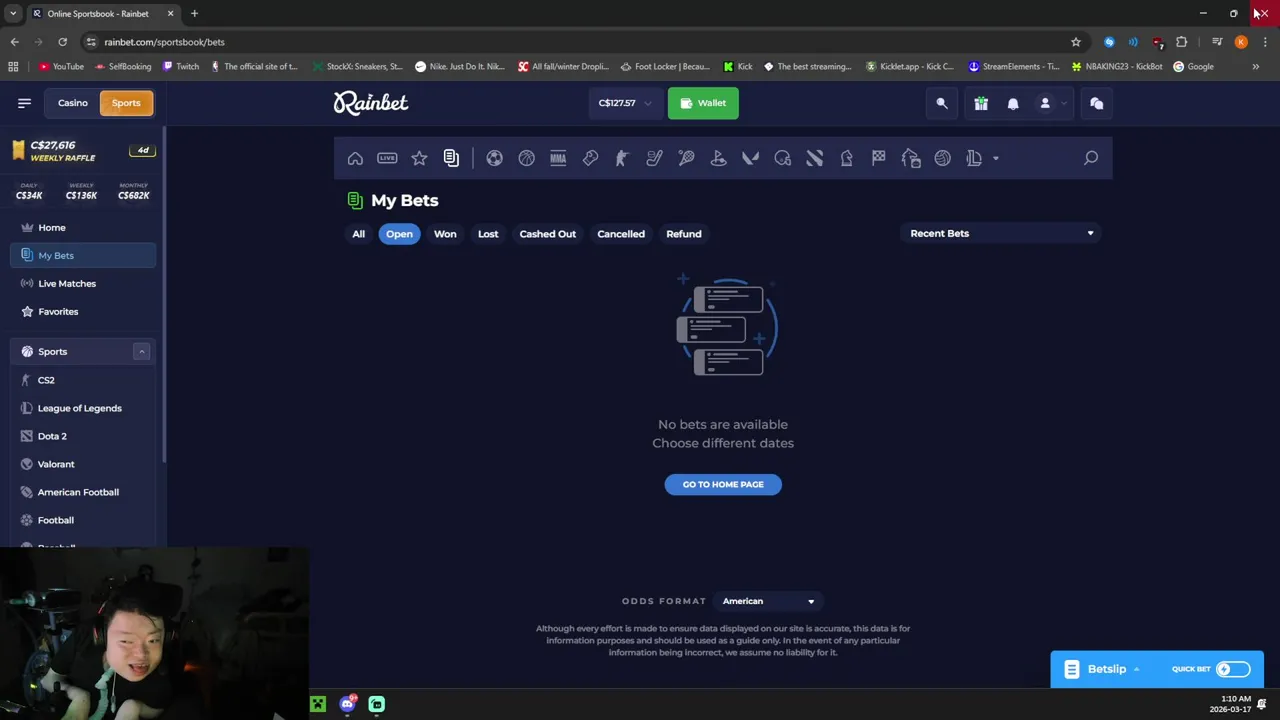
Task: Select the basketball icon
Action: click(526, 158)
